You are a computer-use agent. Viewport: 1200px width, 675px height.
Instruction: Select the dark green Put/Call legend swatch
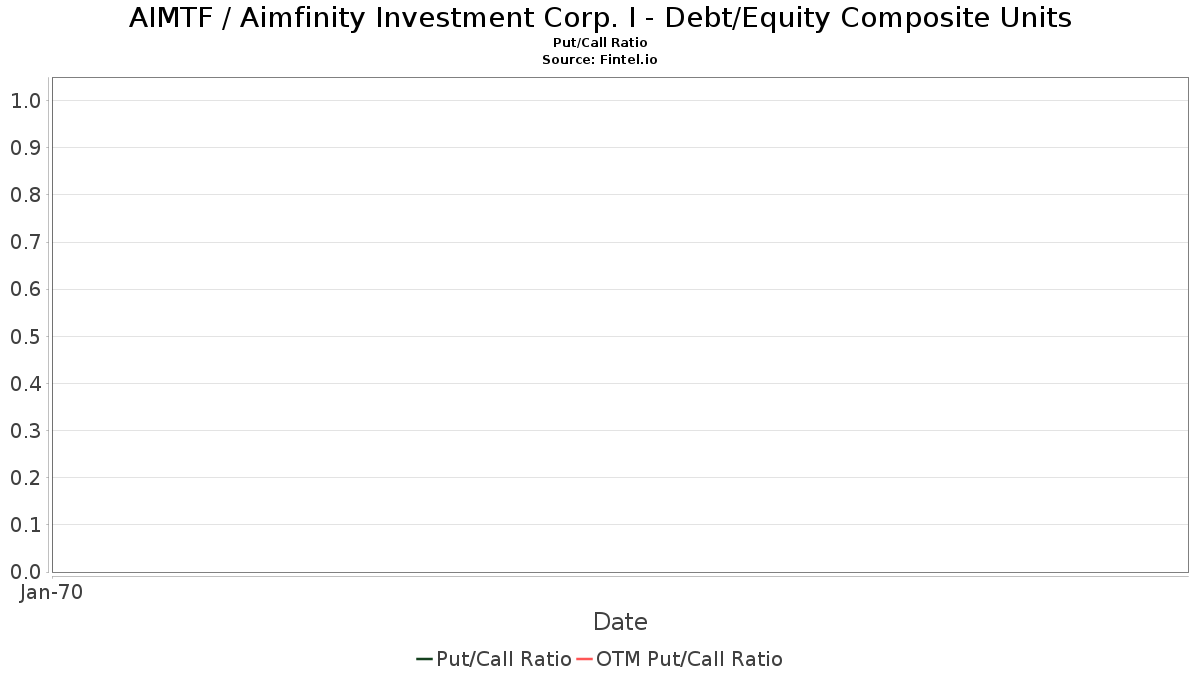point(424,659)
